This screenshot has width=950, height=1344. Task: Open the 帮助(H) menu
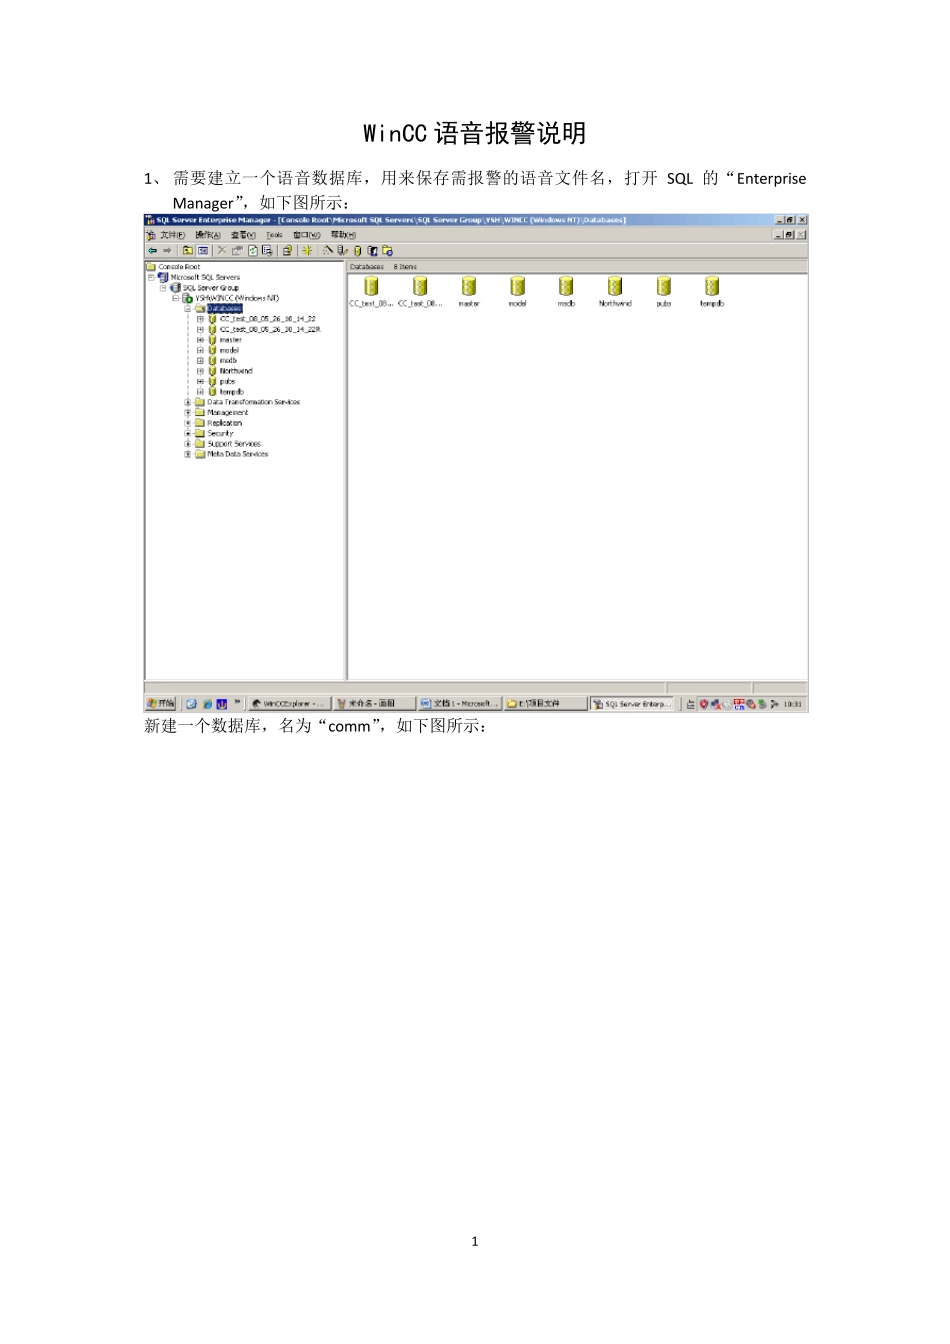click(x=343, y=235)
